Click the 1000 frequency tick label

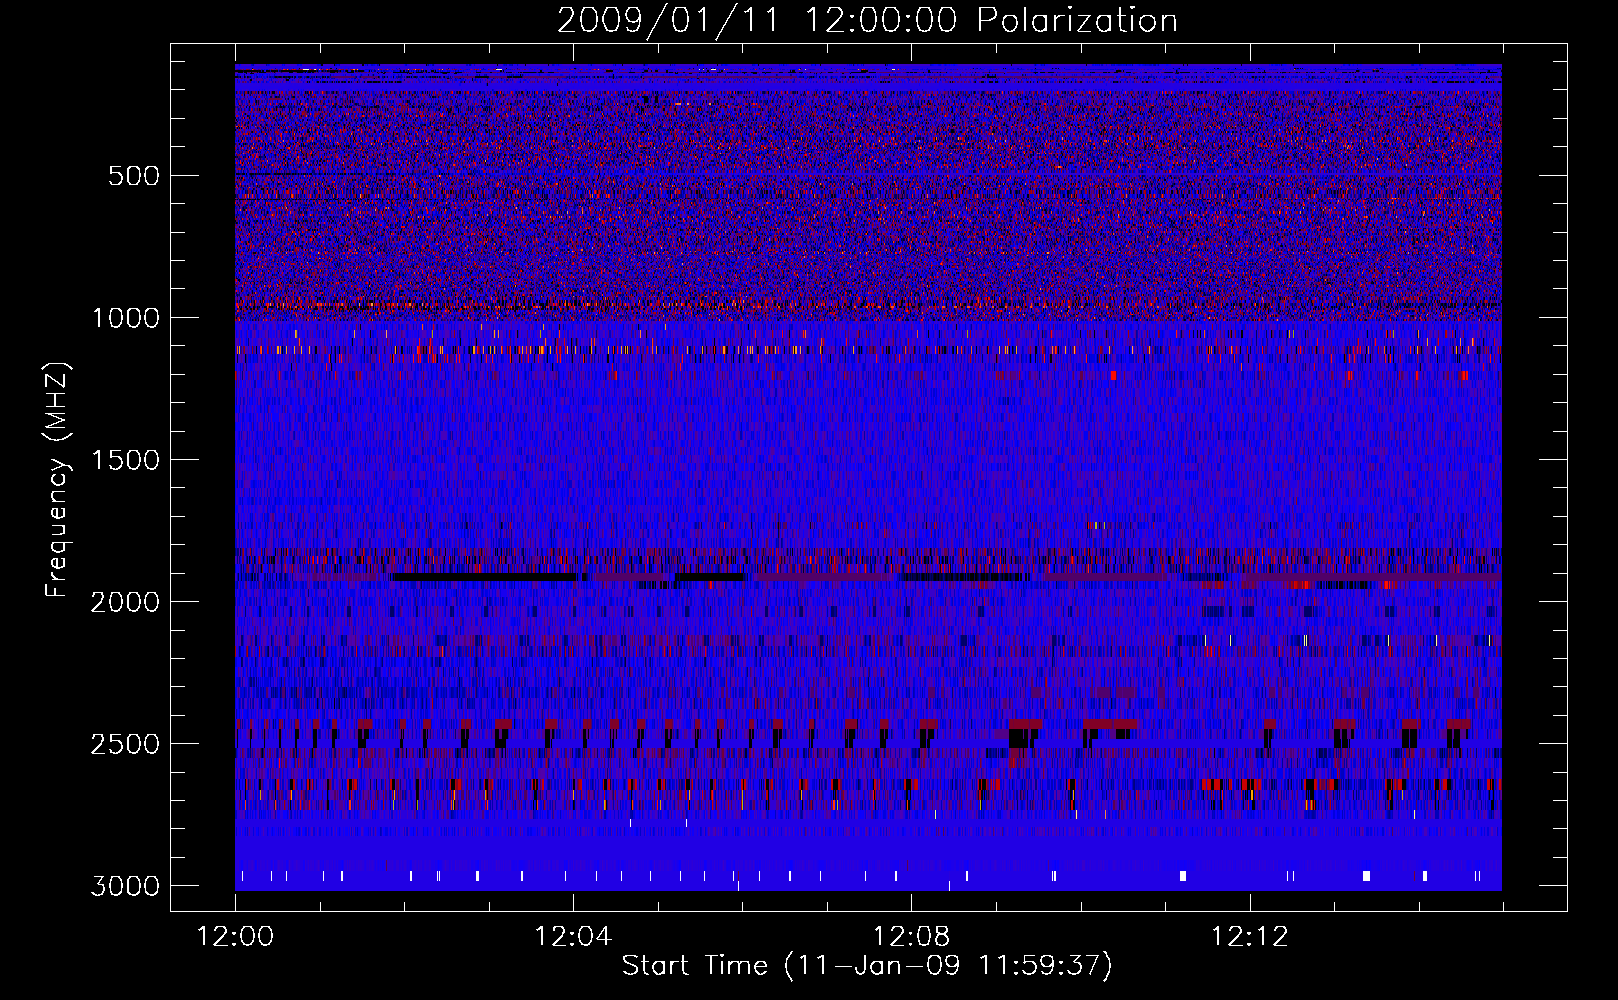125,318
